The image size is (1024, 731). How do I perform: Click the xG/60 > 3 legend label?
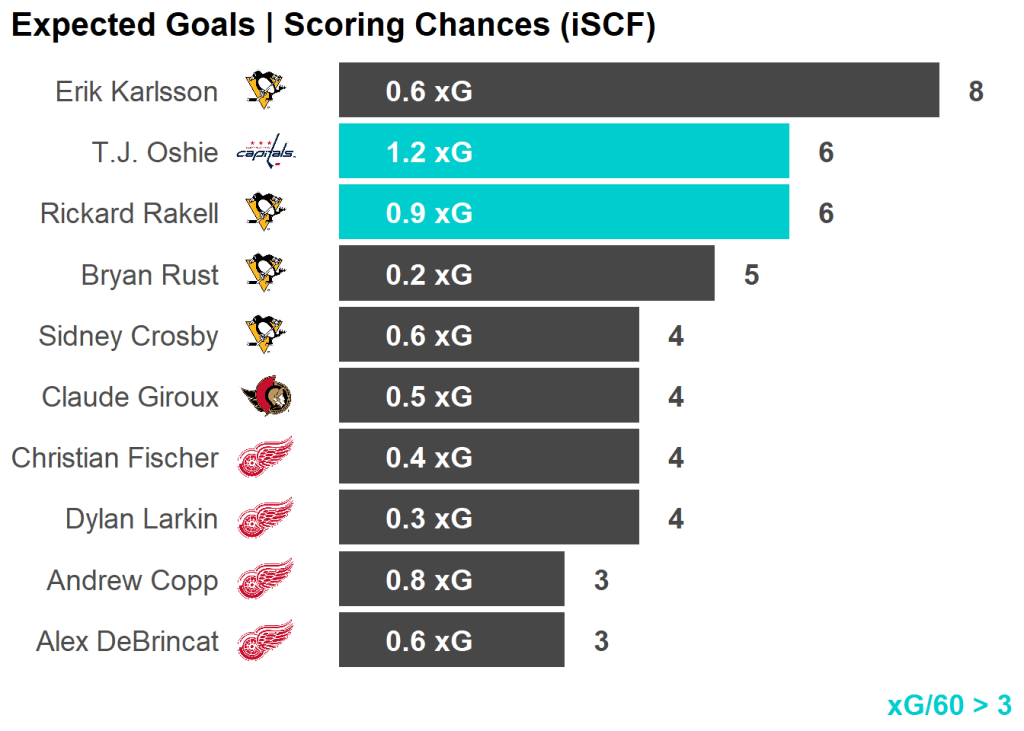[949, 705]
